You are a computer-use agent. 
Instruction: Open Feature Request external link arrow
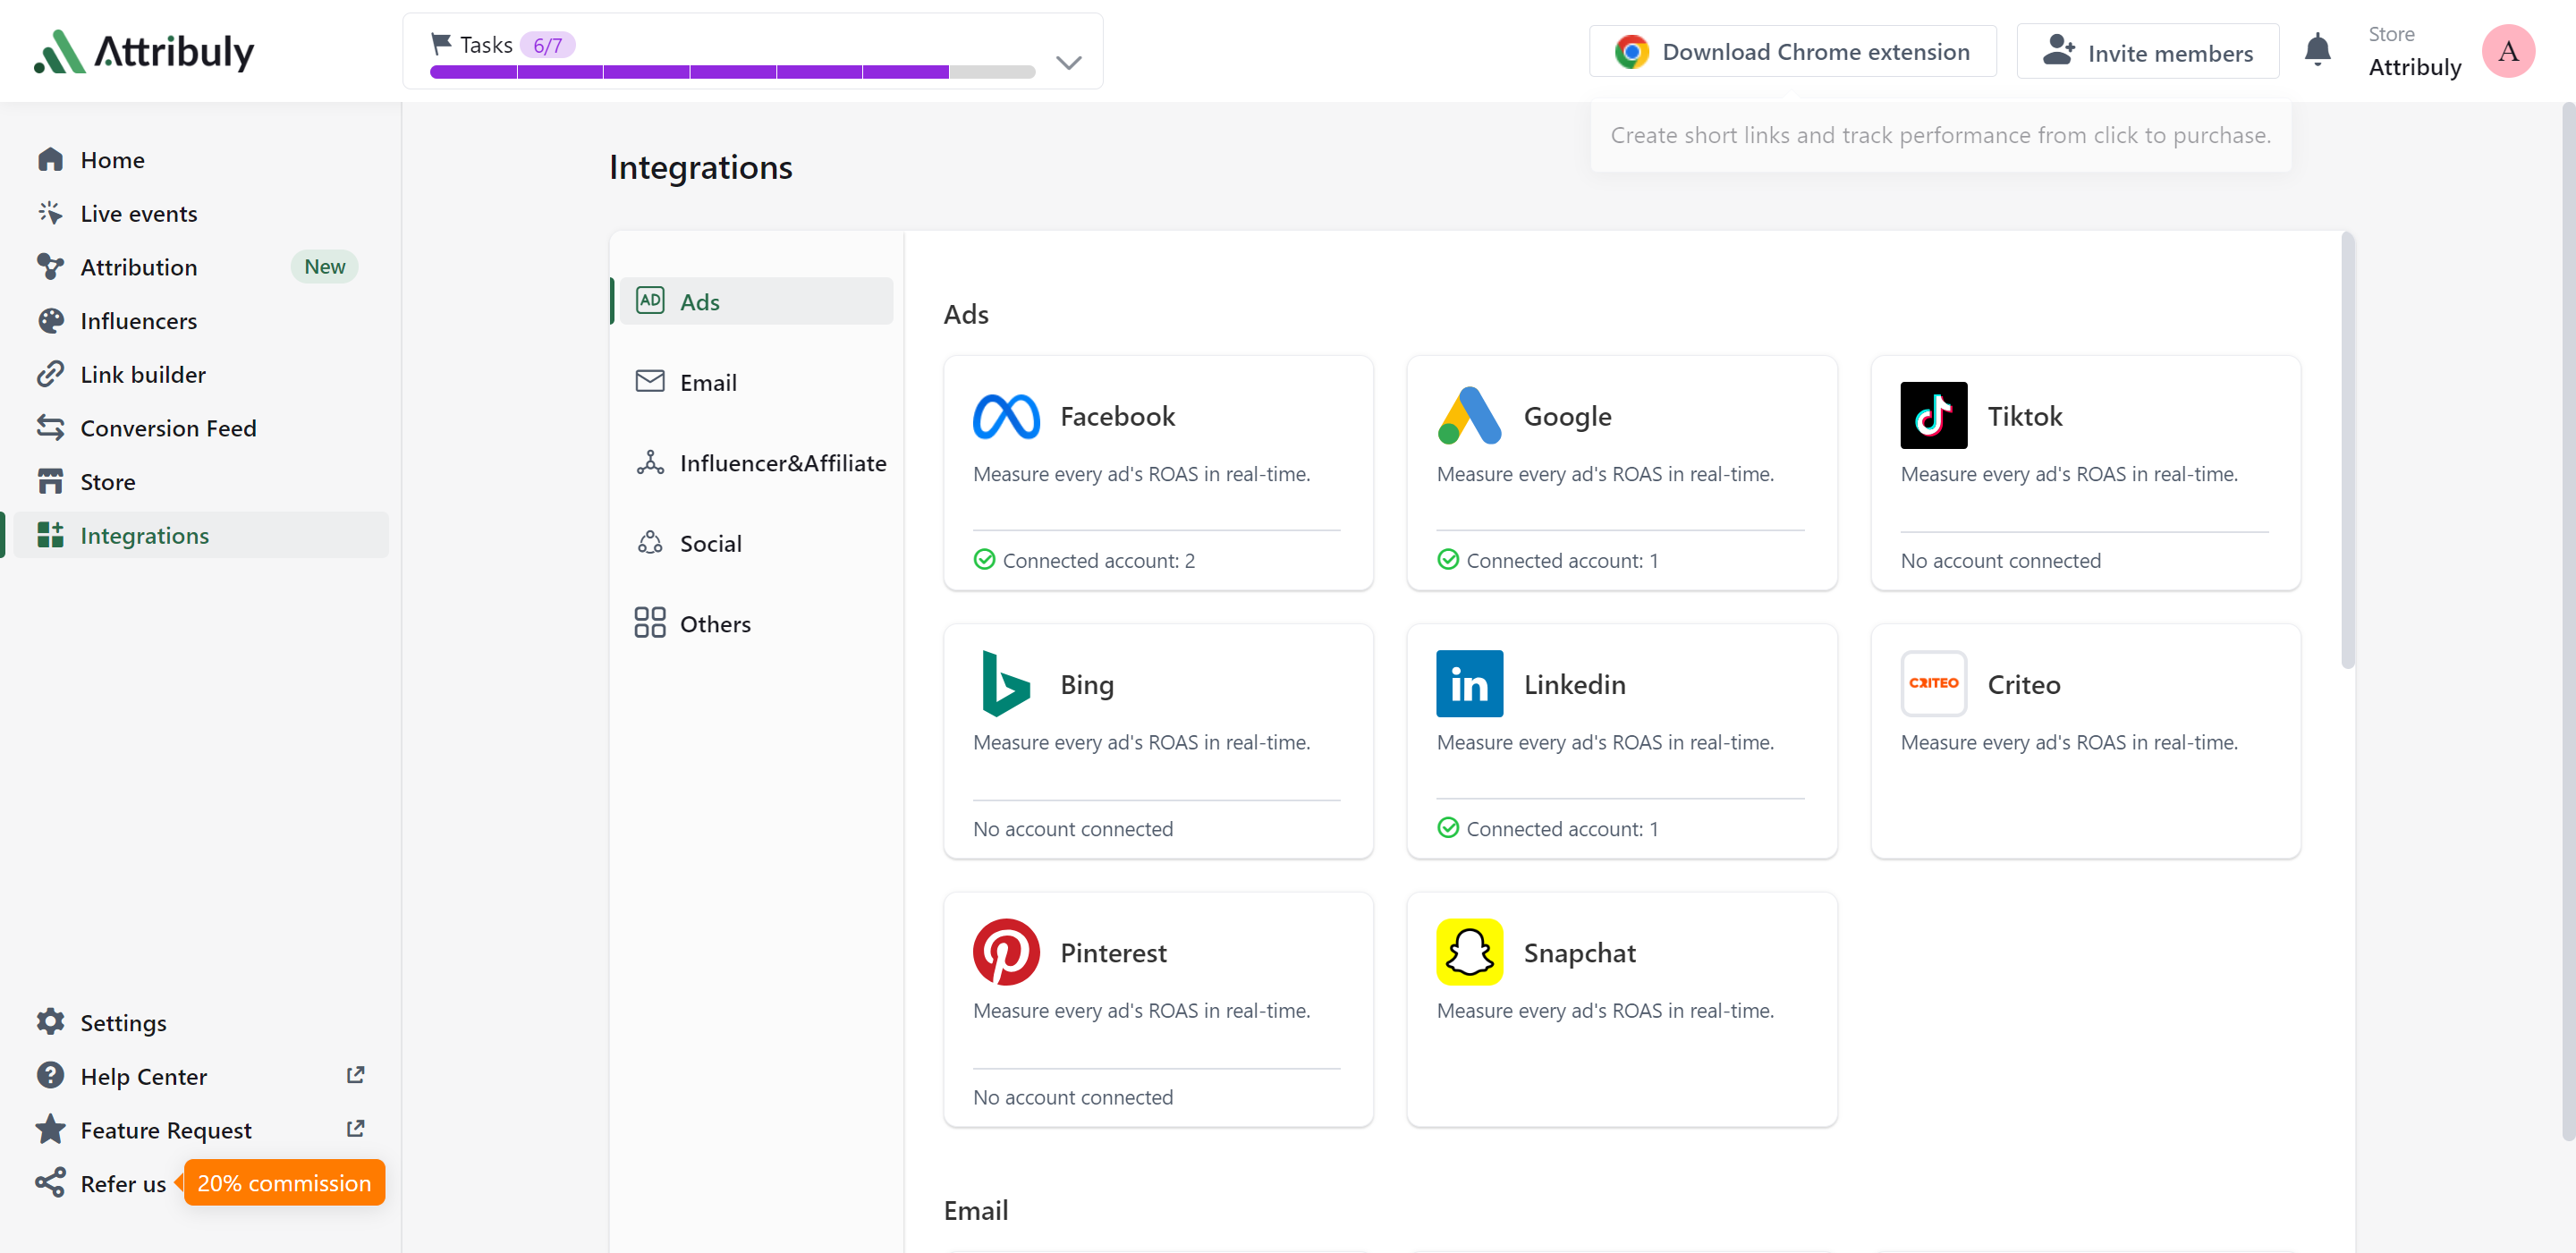click(x=355, y=1128)
